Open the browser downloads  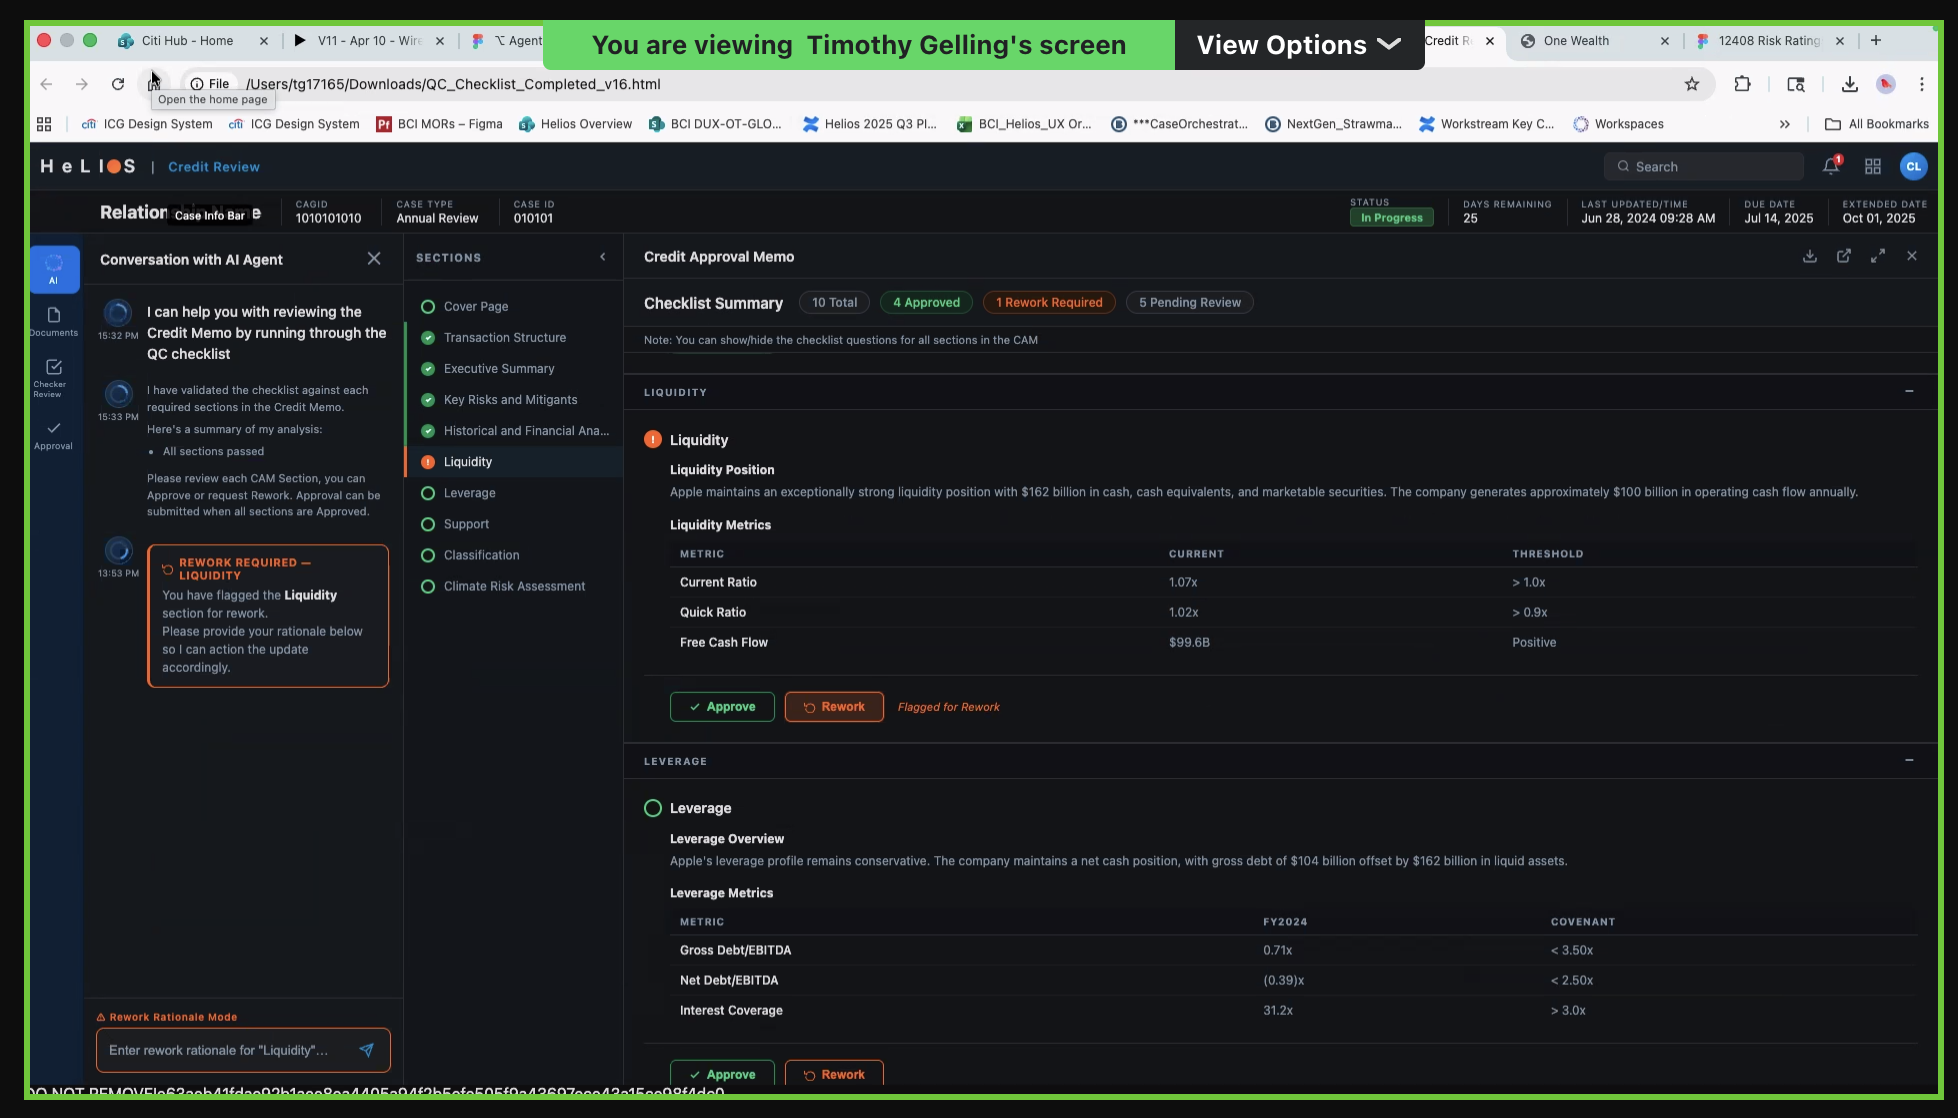pyautogui.click(x=1850, y=84)
